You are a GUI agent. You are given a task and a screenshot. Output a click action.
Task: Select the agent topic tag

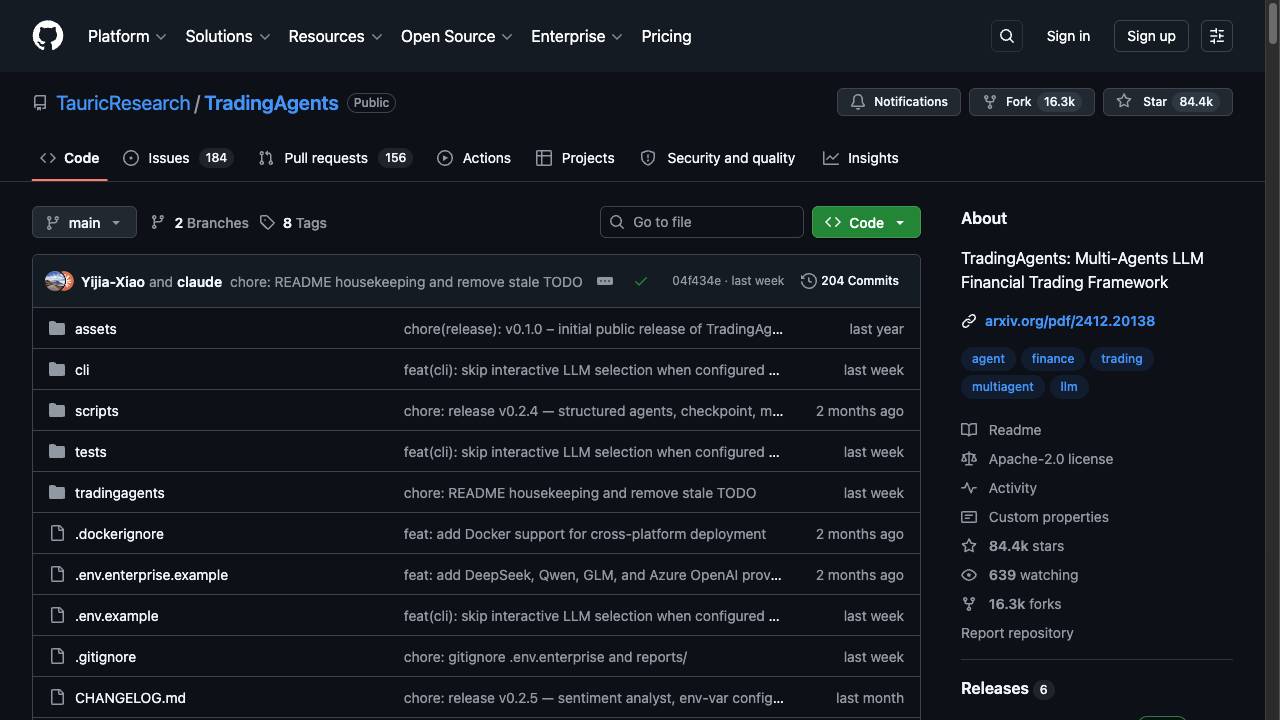pyautogui.click(x=988, y=359)
